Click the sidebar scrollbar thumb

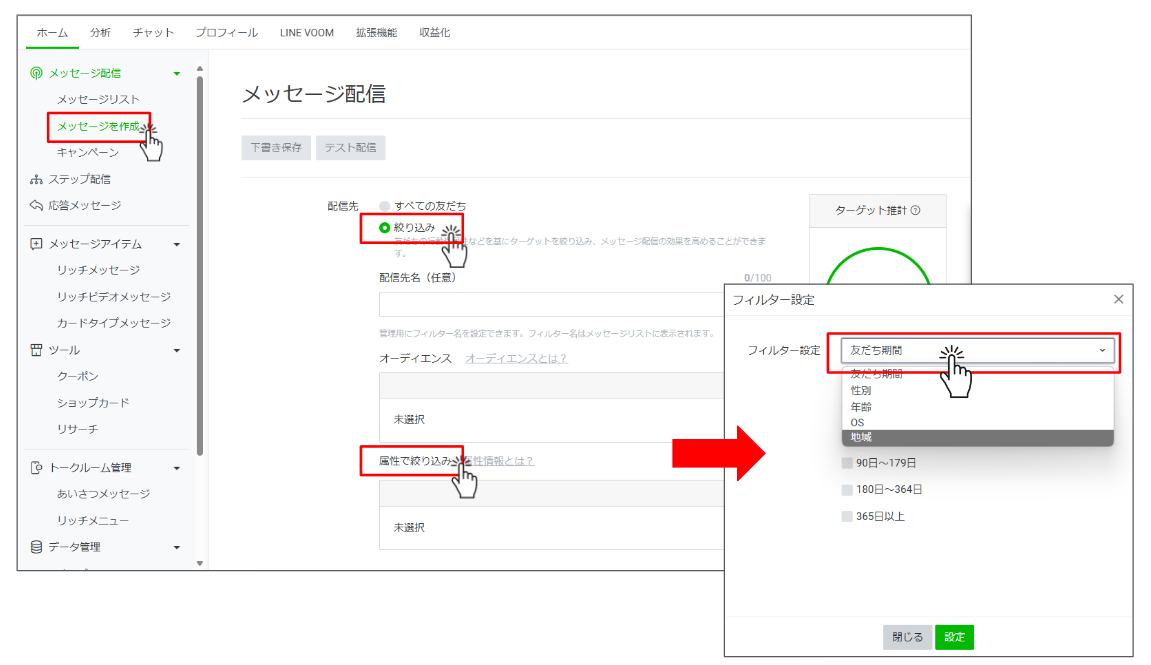200,264
